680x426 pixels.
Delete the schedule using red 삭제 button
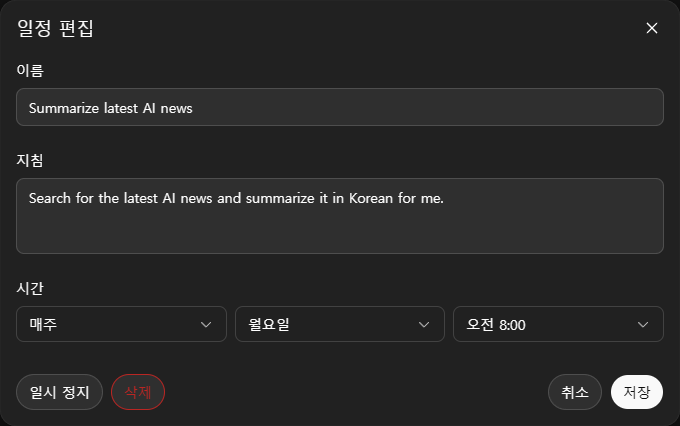(138, 392)
